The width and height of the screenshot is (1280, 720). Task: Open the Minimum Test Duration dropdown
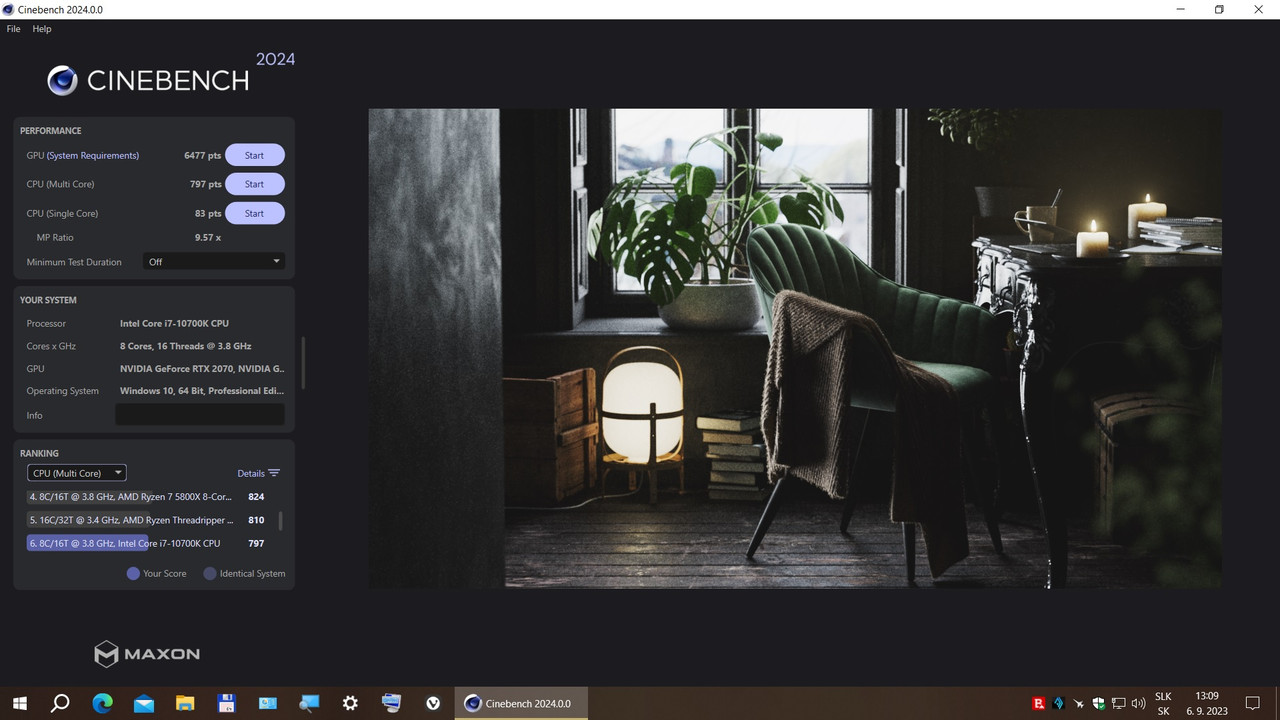click(x=214, y=262)
